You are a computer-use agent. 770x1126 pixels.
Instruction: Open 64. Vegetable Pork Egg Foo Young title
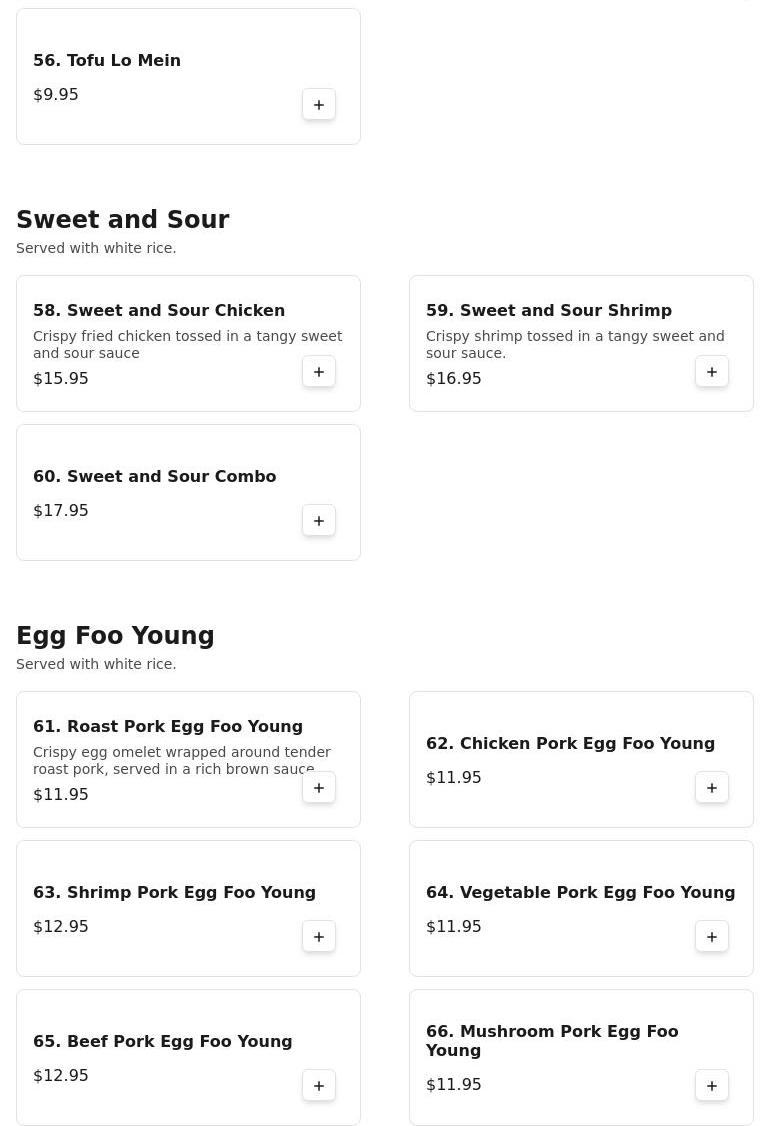coord(580,893)
